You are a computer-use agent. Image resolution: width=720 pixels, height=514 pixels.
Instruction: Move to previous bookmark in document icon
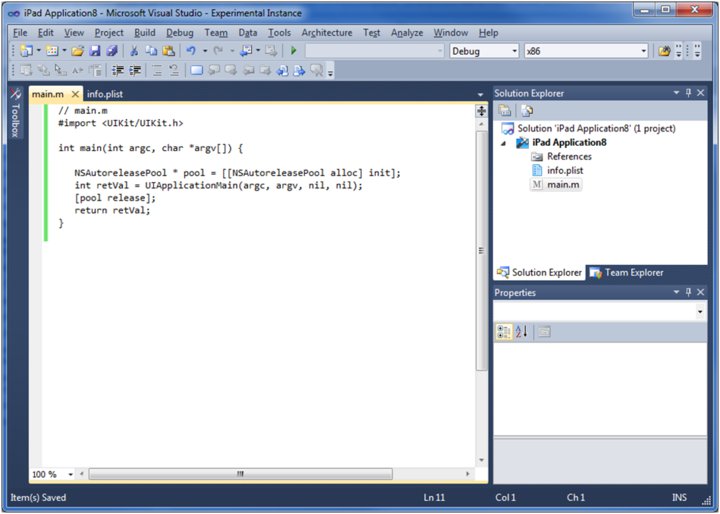282,70
